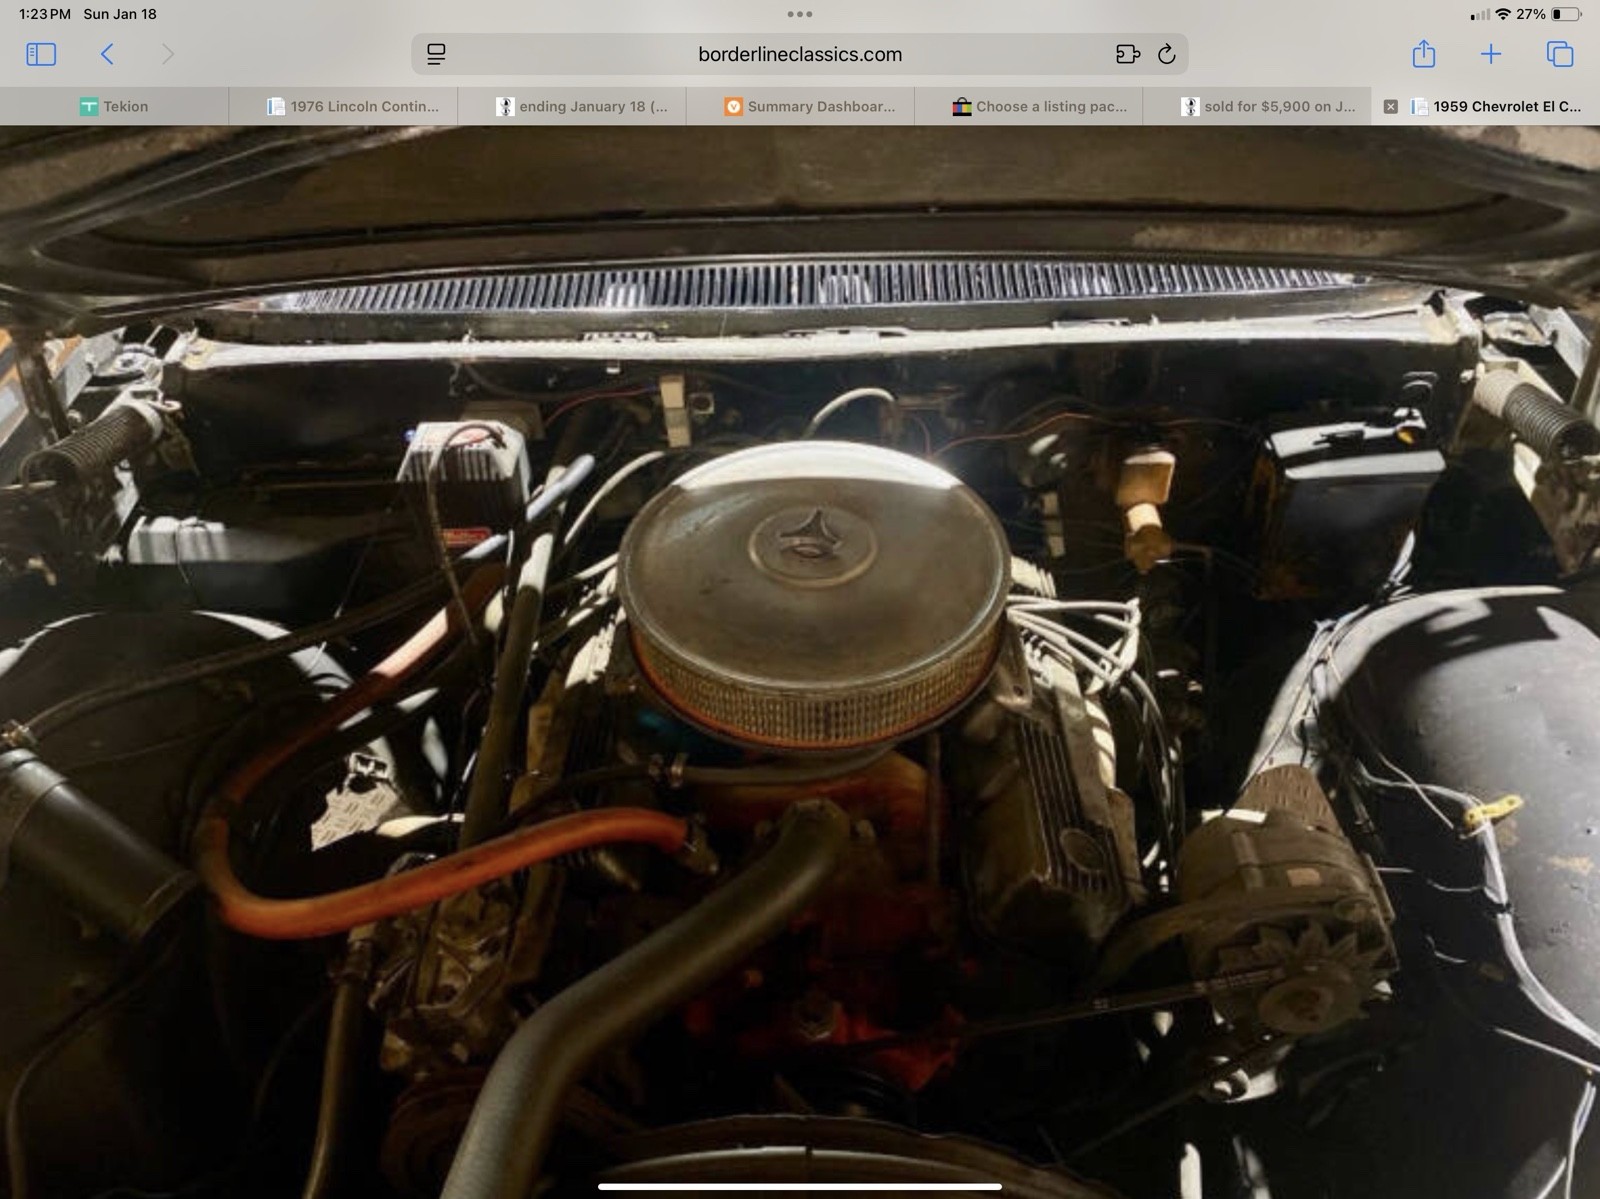Close the 1959 Chevrolet El Camino tab
Screen dimensions: 1600x1199
(1390, 106)
